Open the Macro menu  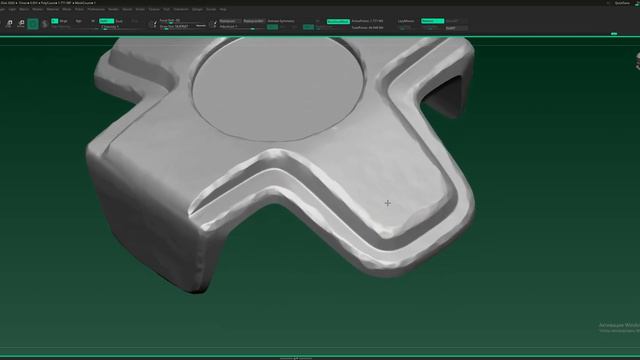point(24,9)
